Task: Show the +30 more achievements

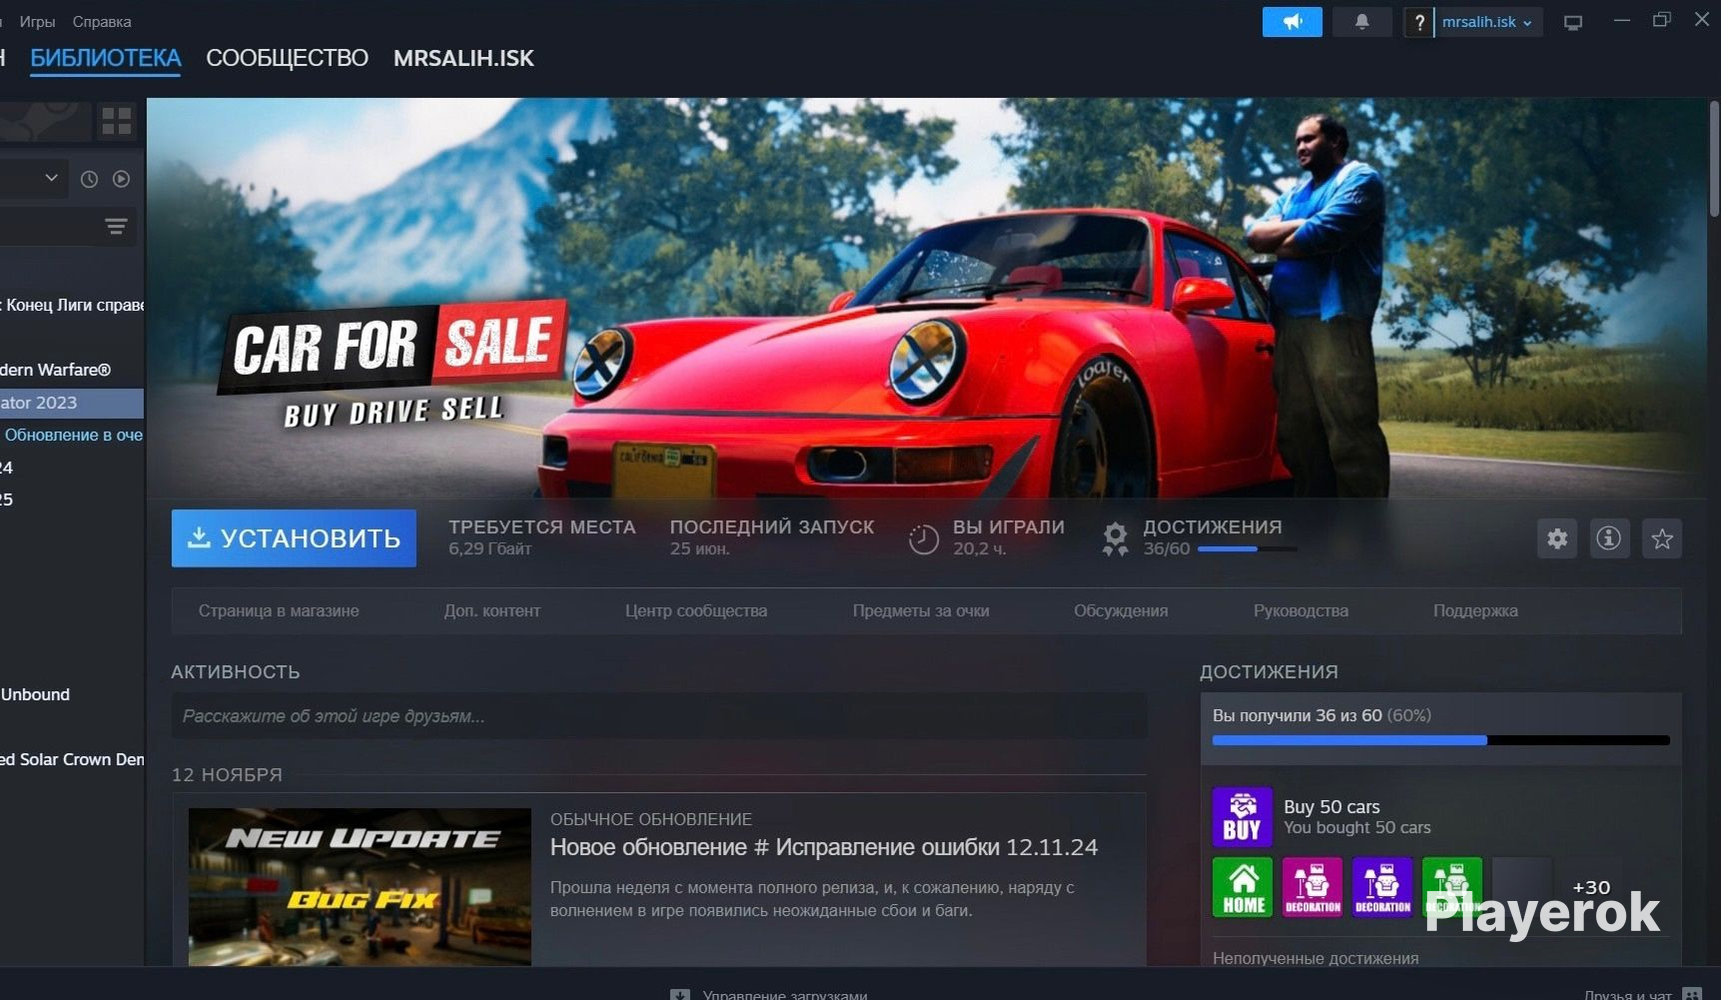Action: (1591, 887)
